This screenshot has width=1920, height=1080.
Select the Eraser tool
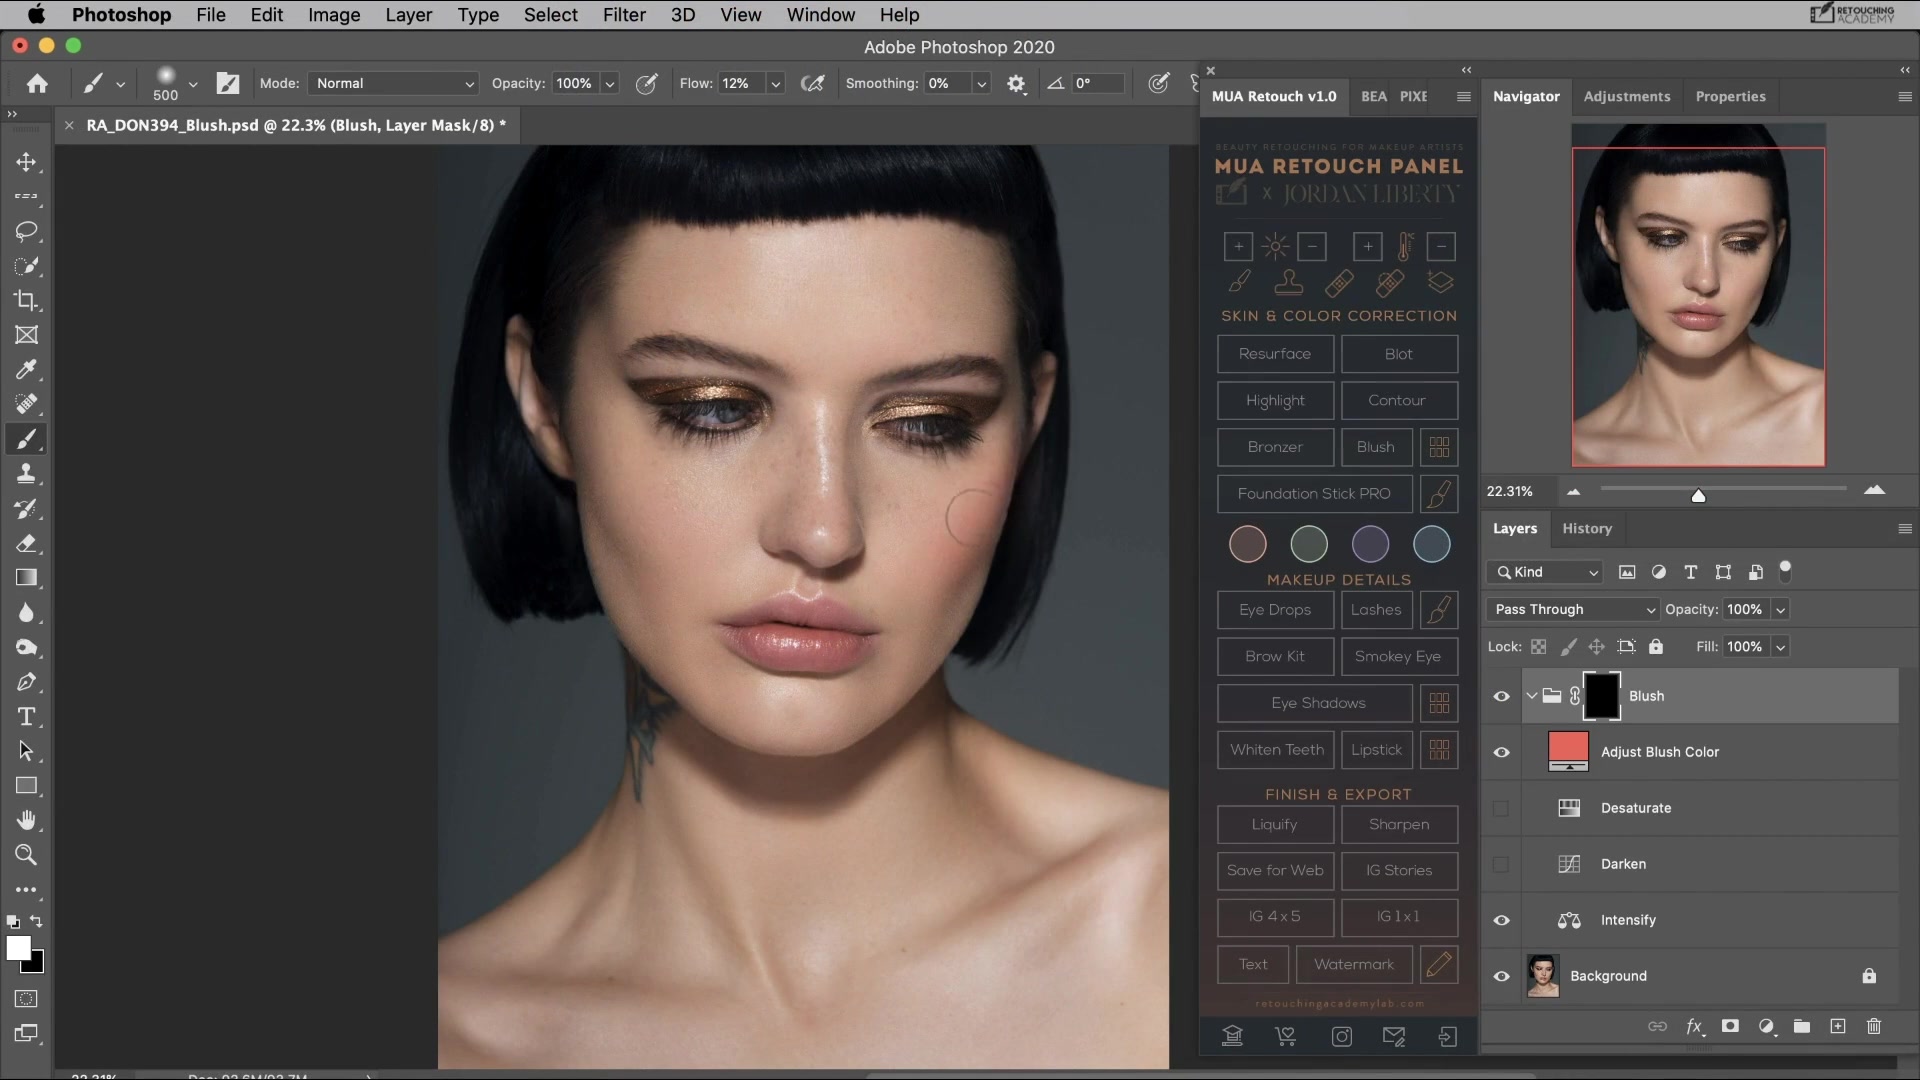(x=27, y=543)
